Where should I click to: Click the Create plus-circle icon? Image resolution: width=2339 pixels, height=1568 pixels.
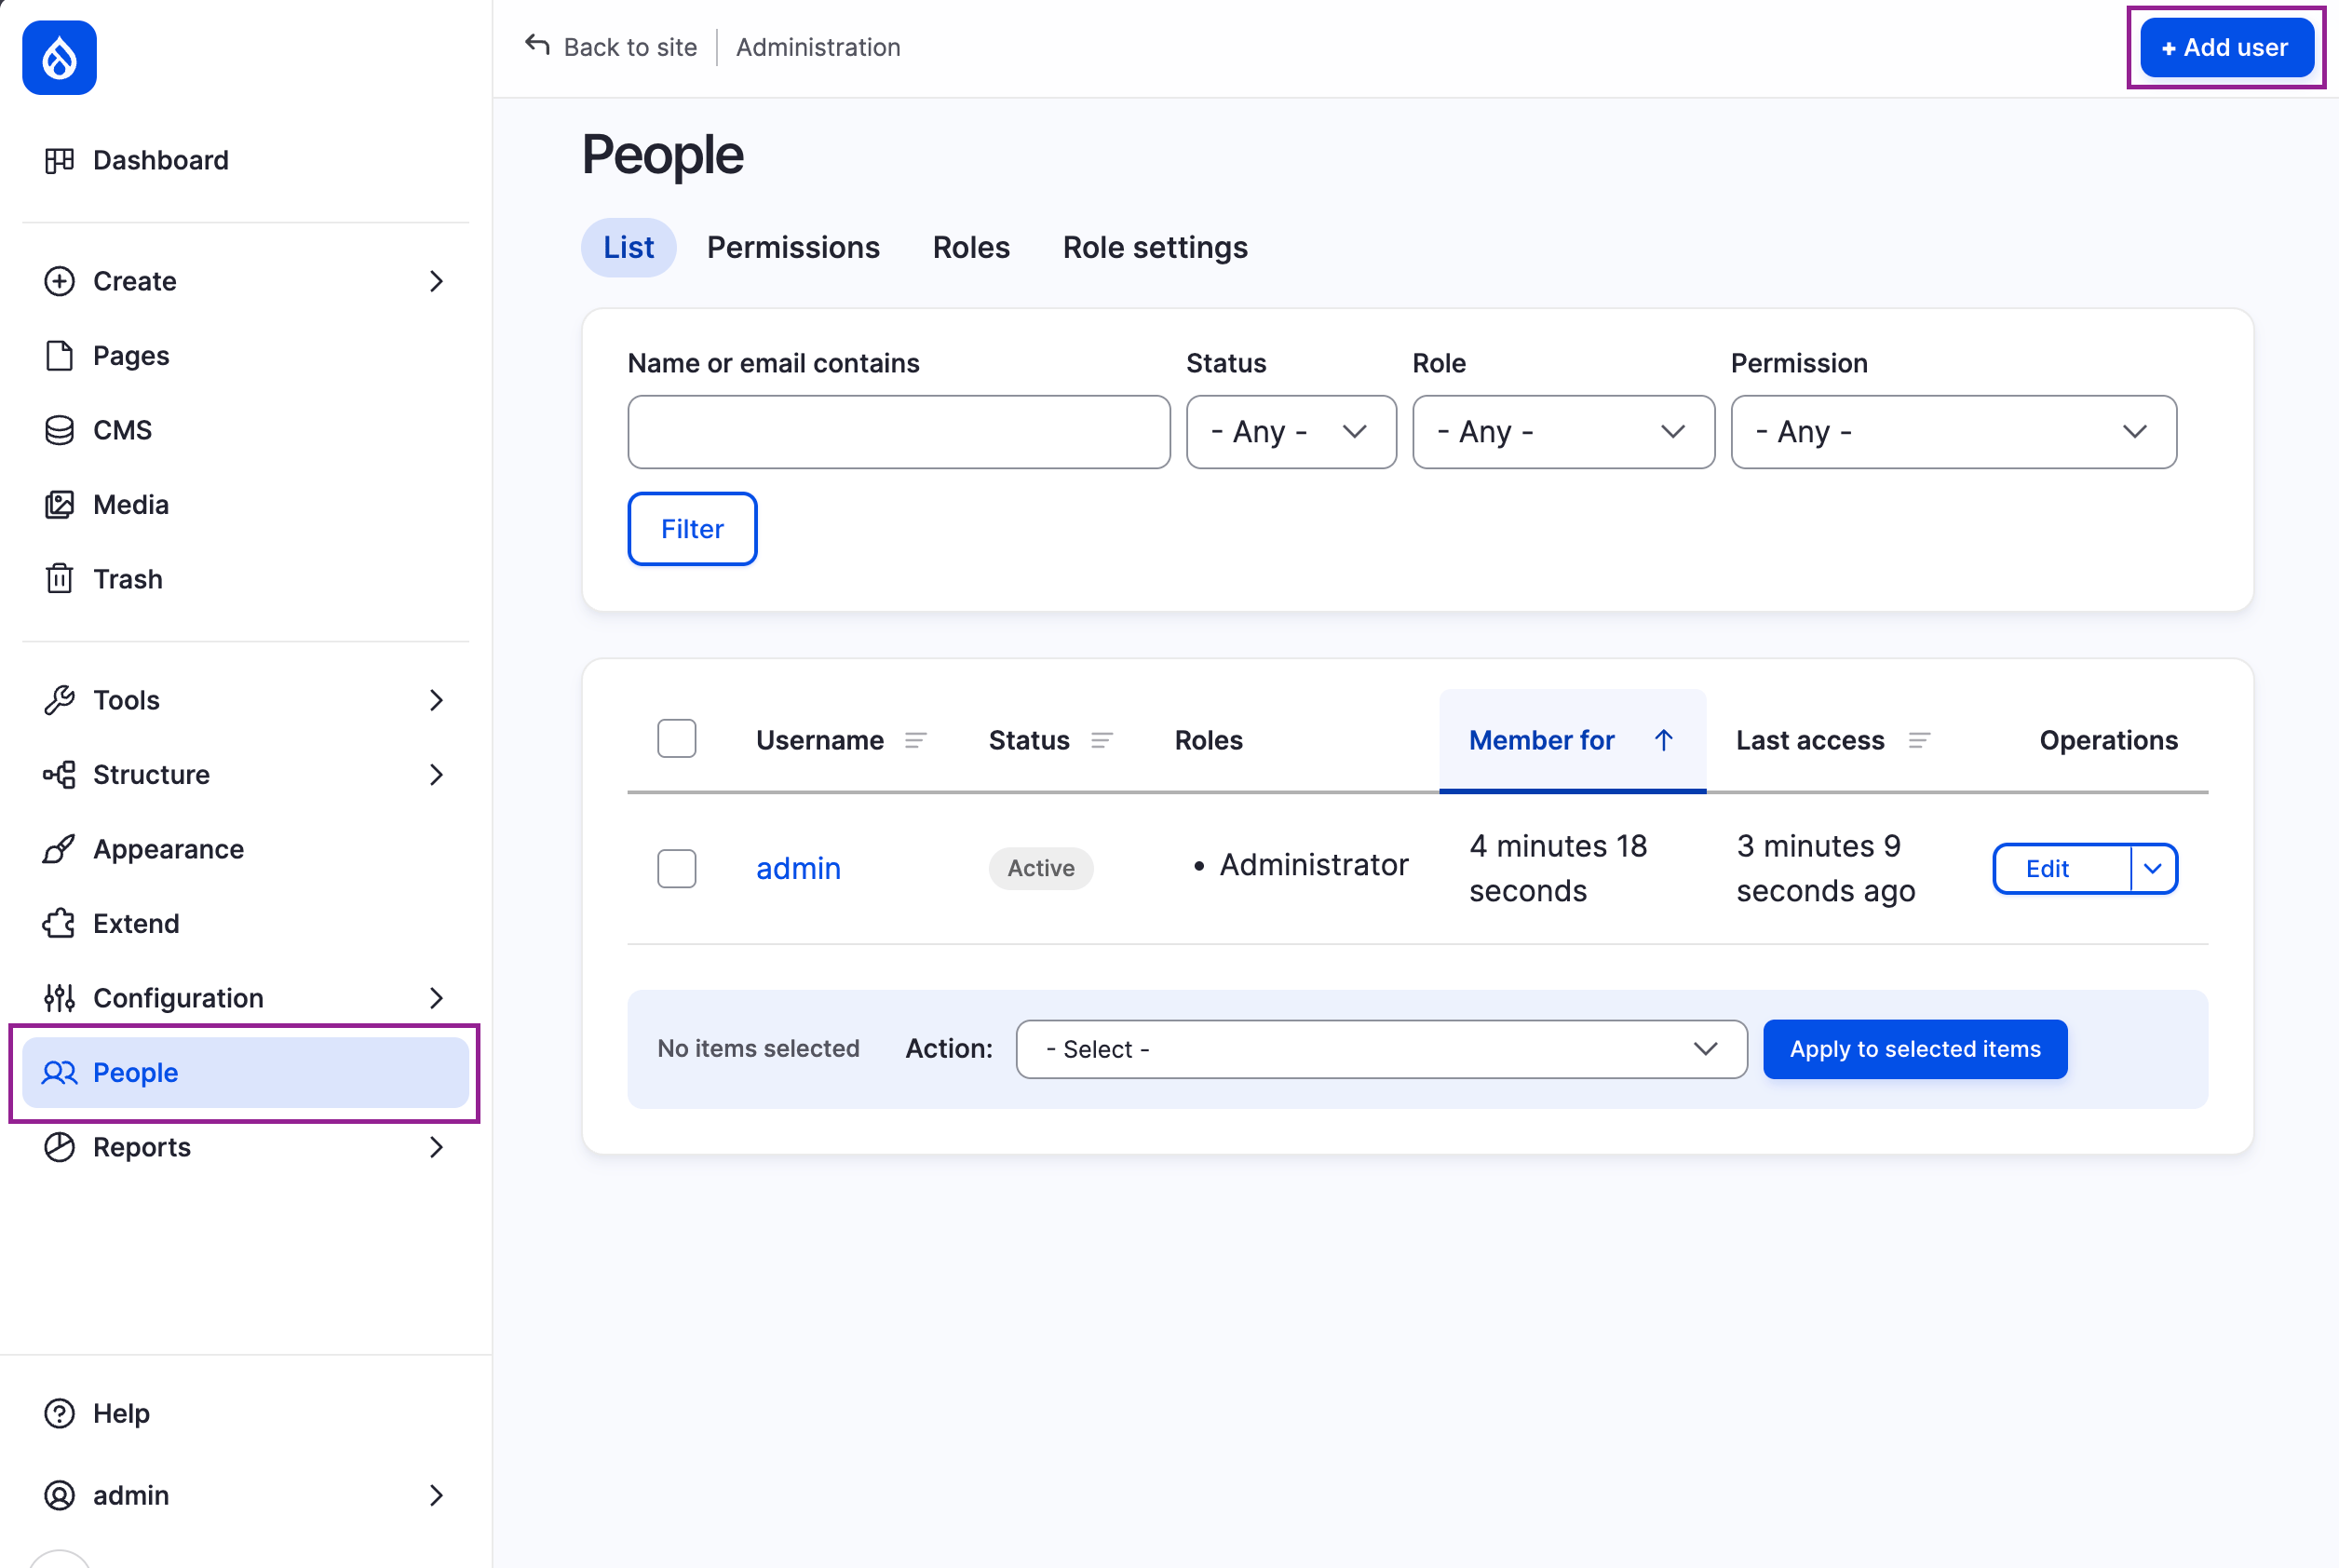click(59, 281)
